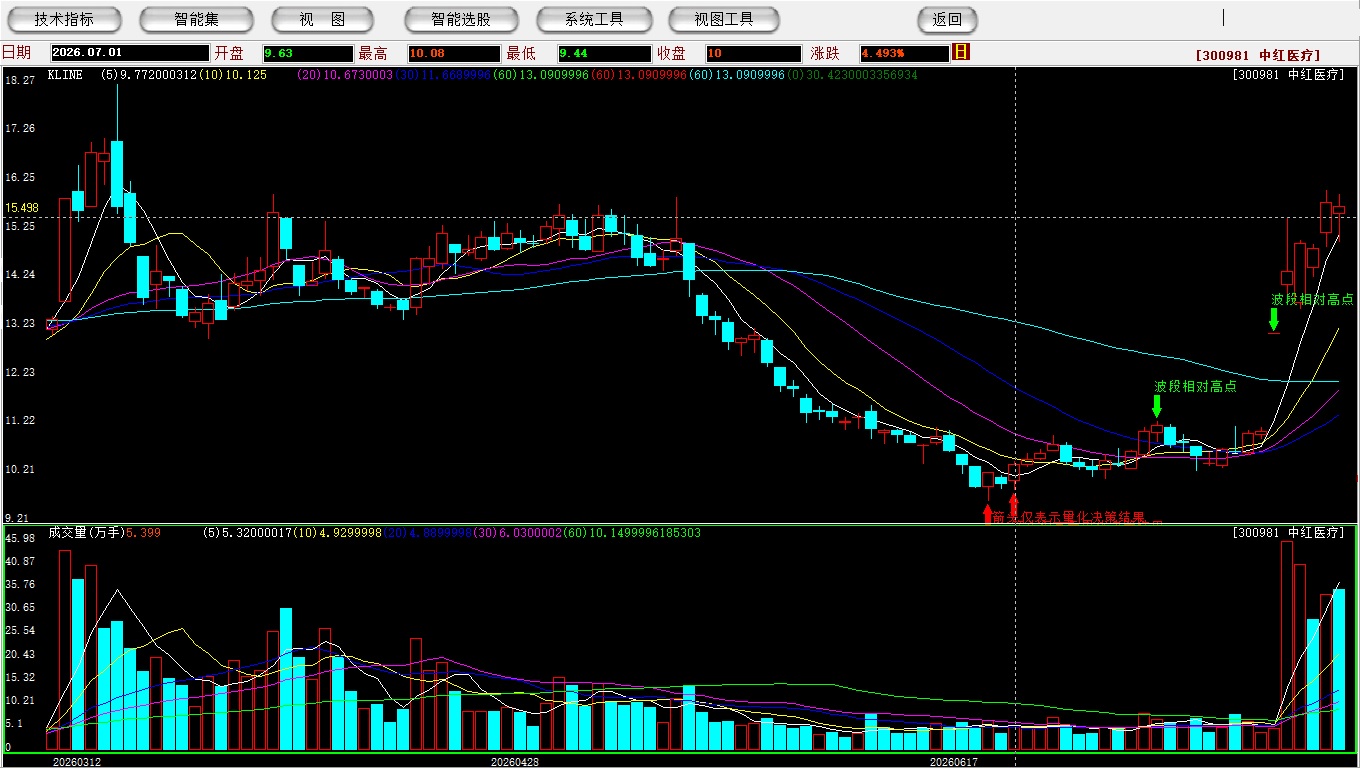Click the green arrow under upper 波段相对高点
The image size is (1360, 768).
point(1273,319)
